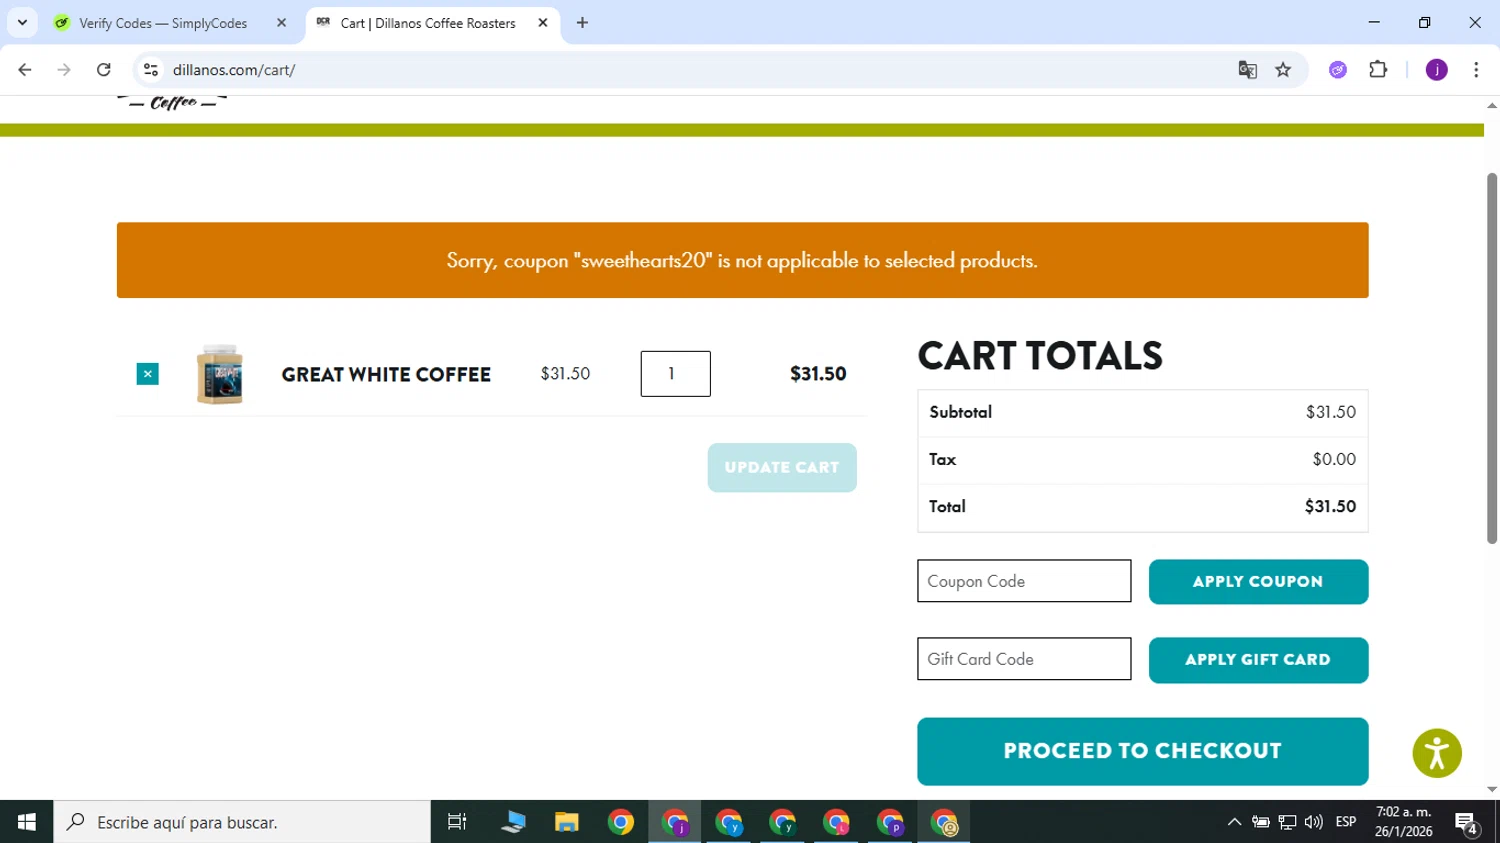Open the Google Translate icon

point(1247,70)
